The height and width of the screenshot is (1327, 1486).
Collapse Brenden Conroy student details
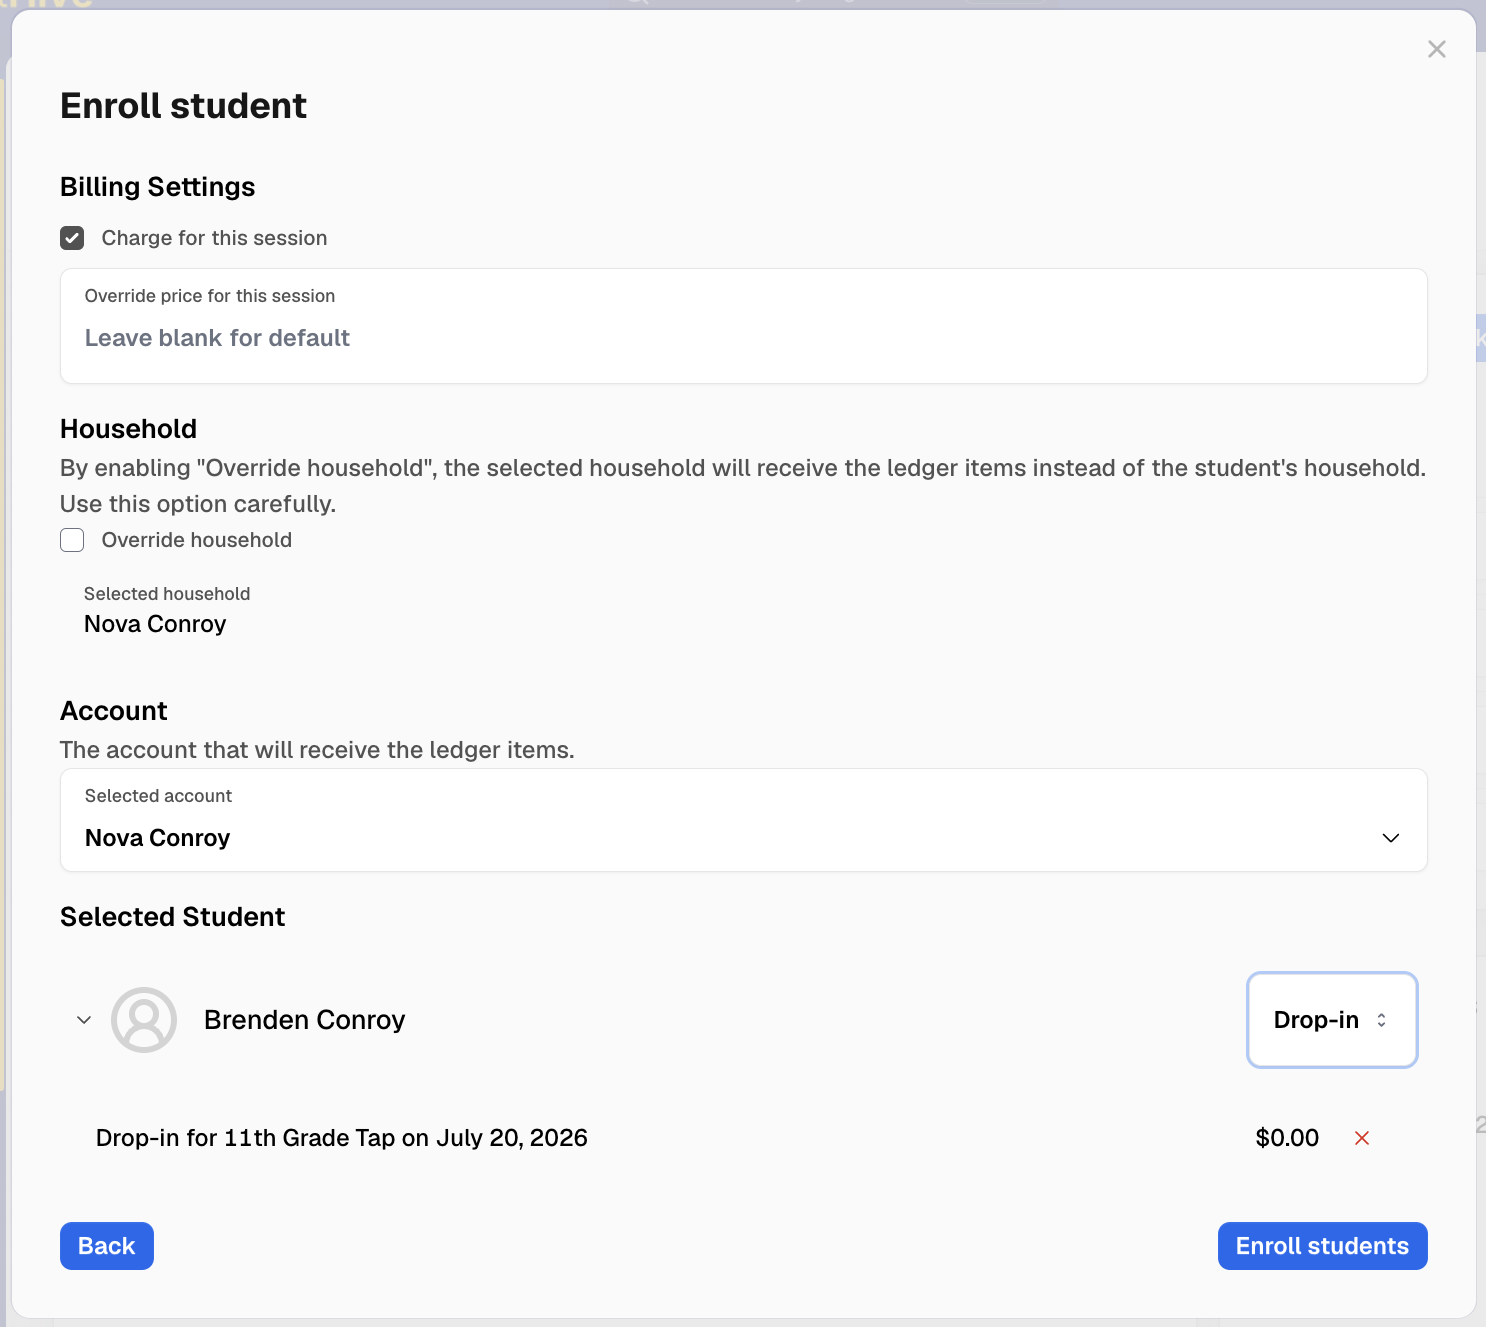pos(84,1020)
